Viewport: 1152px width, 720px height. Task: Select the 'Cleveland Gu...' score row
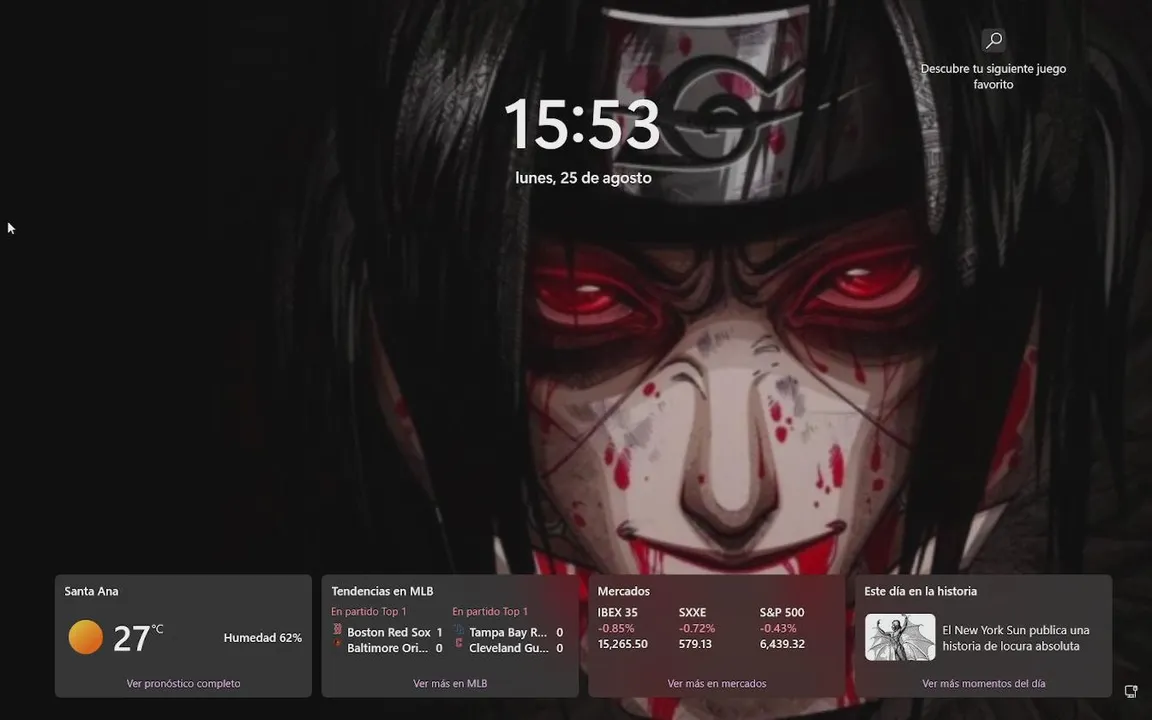click(508, 648)
